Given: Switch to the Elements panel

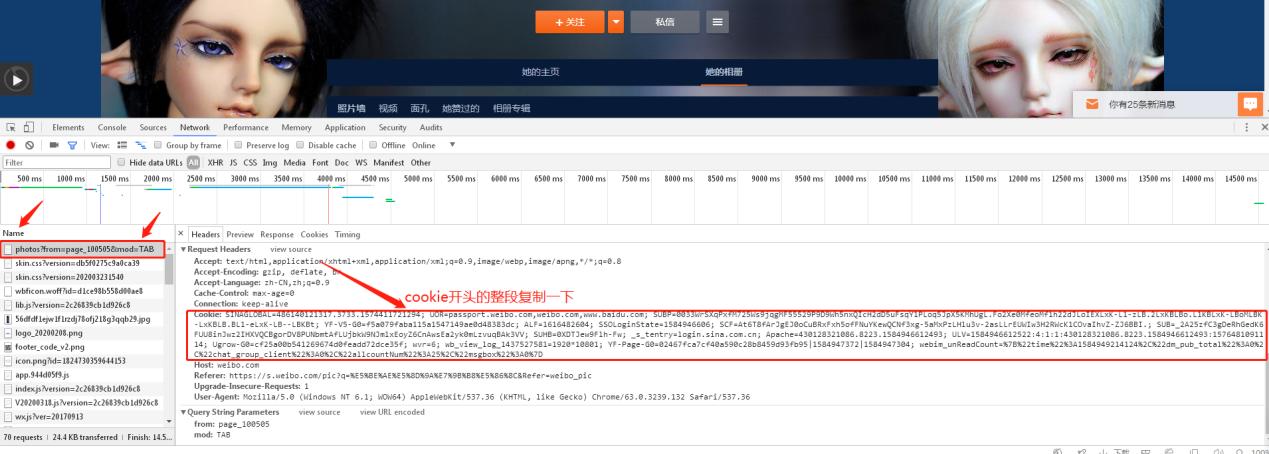Looking at the screenshot, I should pos(68,127).
